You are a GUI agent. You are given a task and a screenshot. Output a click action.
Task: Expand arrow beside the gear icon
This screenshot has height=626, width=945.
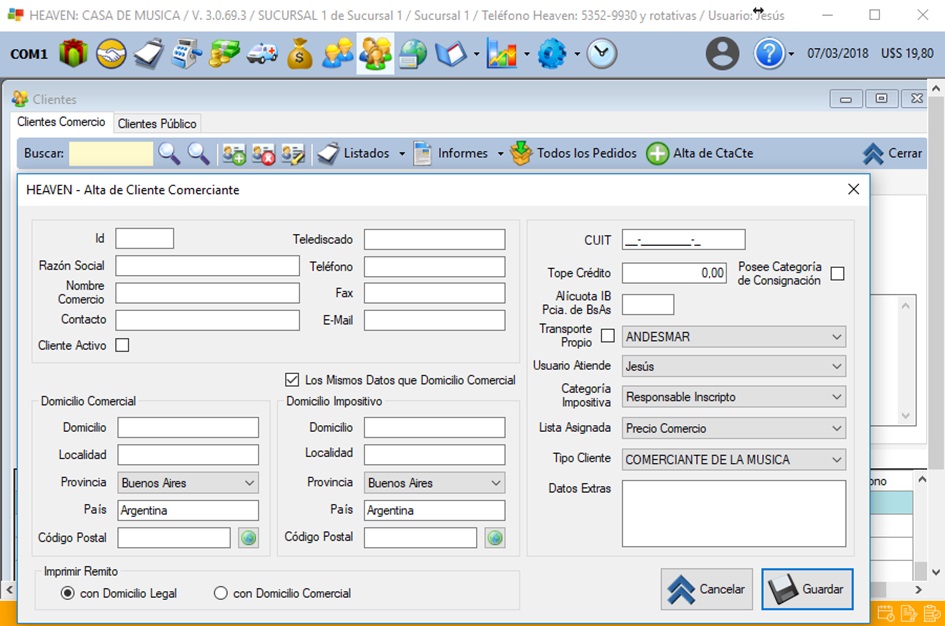click(576, 54)
